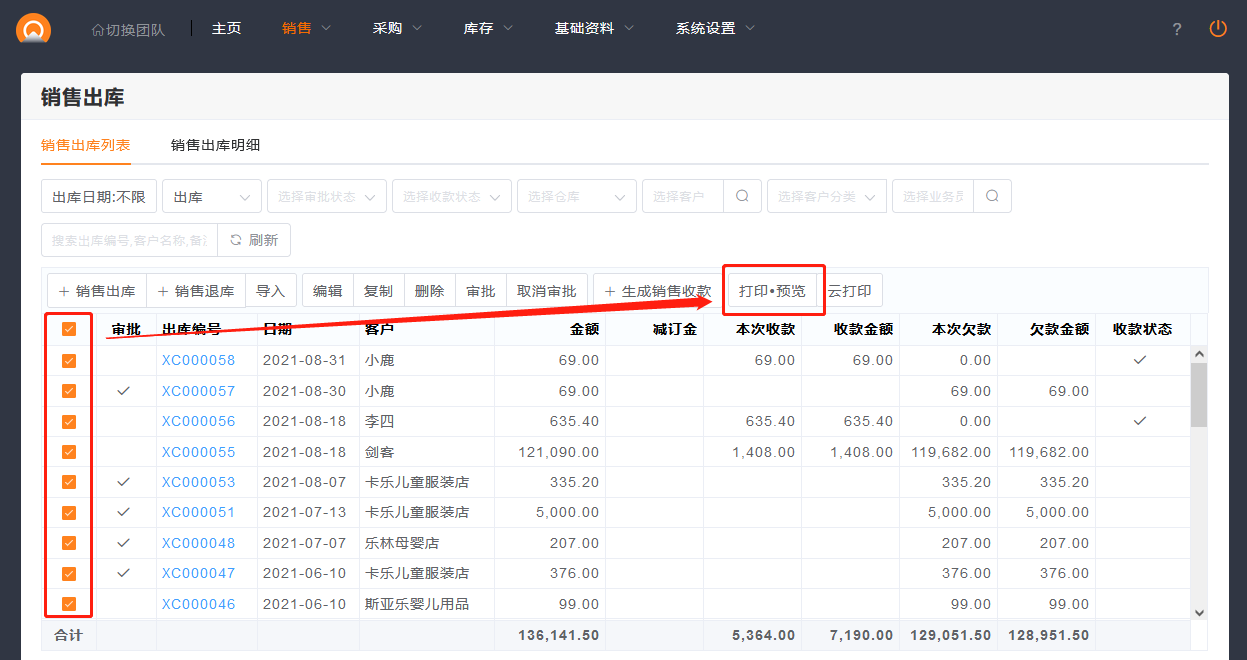Open order link XC000056
1247x660 pixels.
[x=198, y=421]
